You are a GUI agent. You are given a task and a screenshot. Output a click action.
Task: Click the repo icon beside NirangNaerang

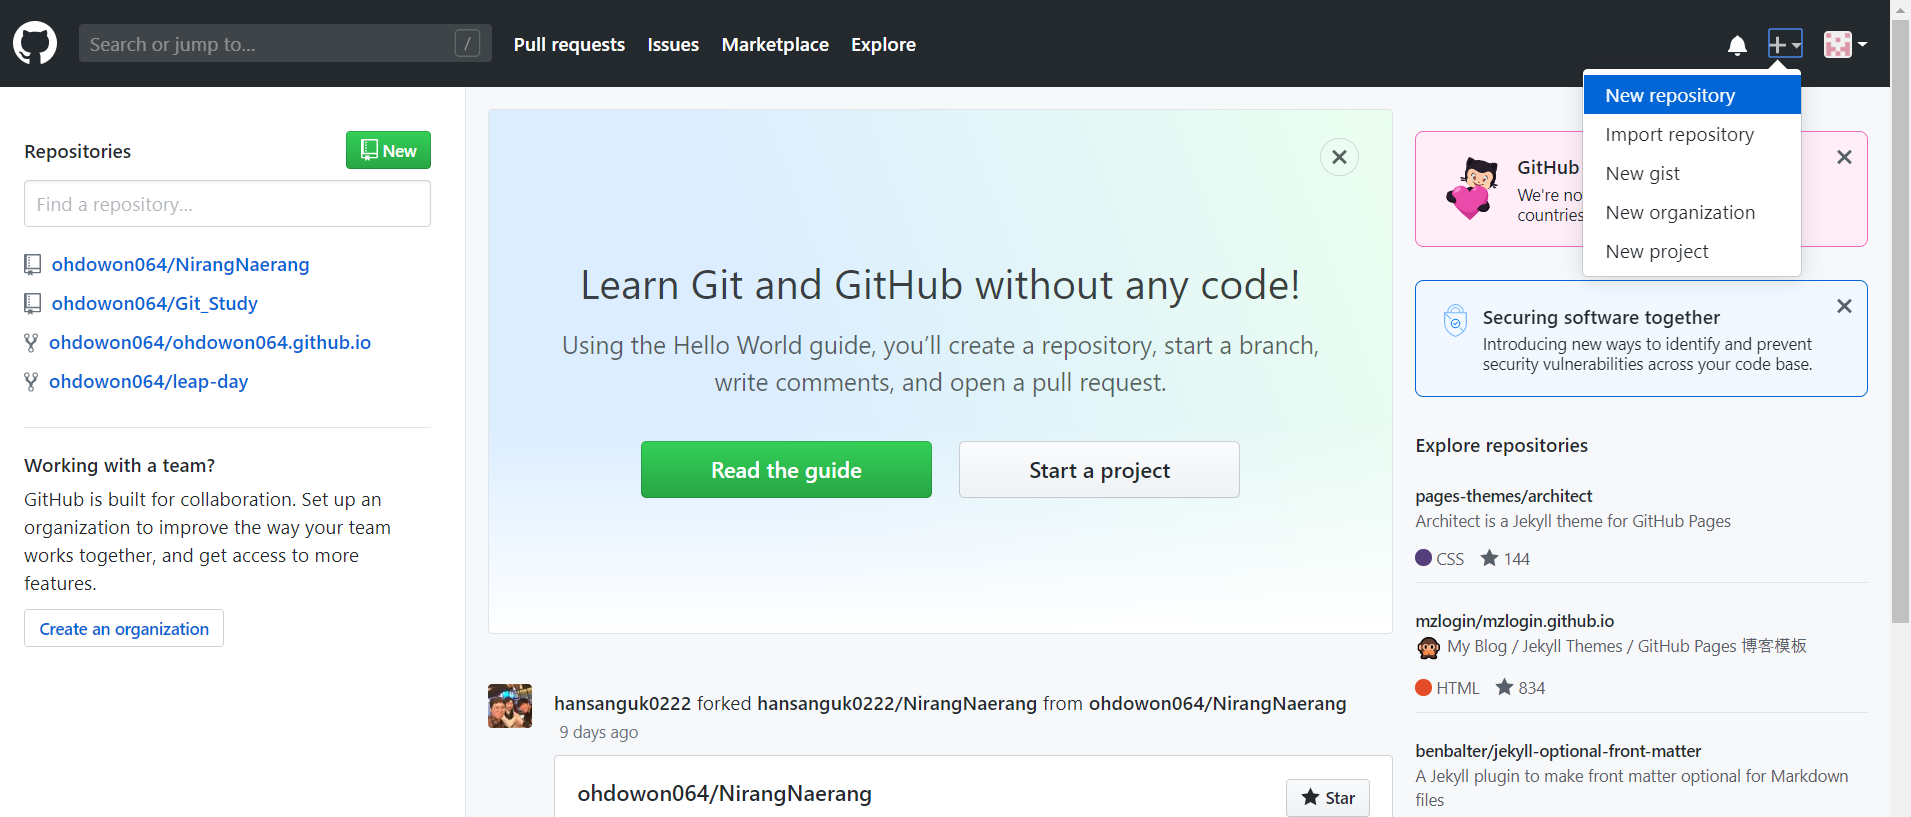pyautogui.click(x=33, y=264)
